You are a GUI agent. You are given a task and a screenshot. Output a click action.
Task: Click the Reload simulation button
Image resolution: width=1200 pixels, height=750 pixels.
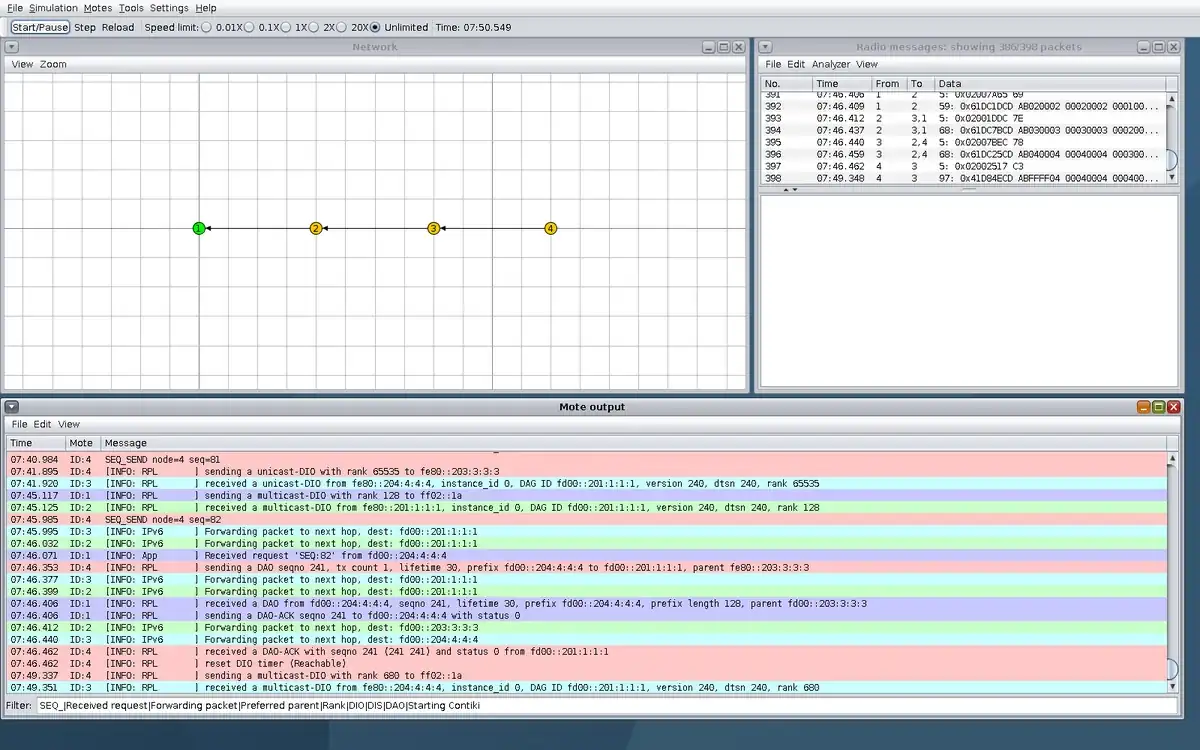coord(118,27)
